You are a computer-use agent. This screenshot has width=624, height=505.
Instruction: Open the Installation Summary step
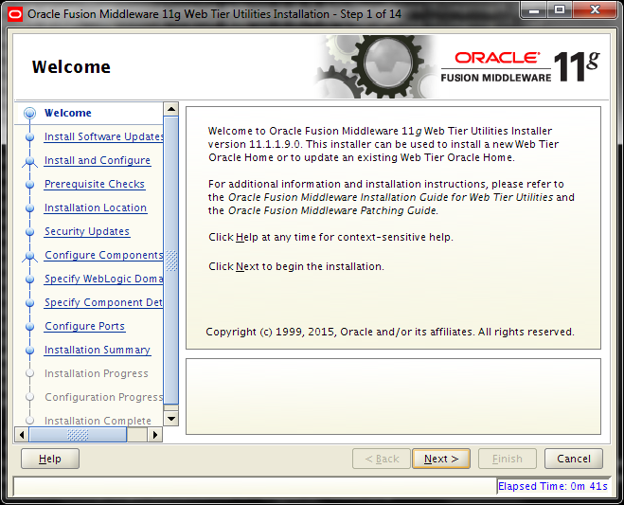click(x=98, y=350)
